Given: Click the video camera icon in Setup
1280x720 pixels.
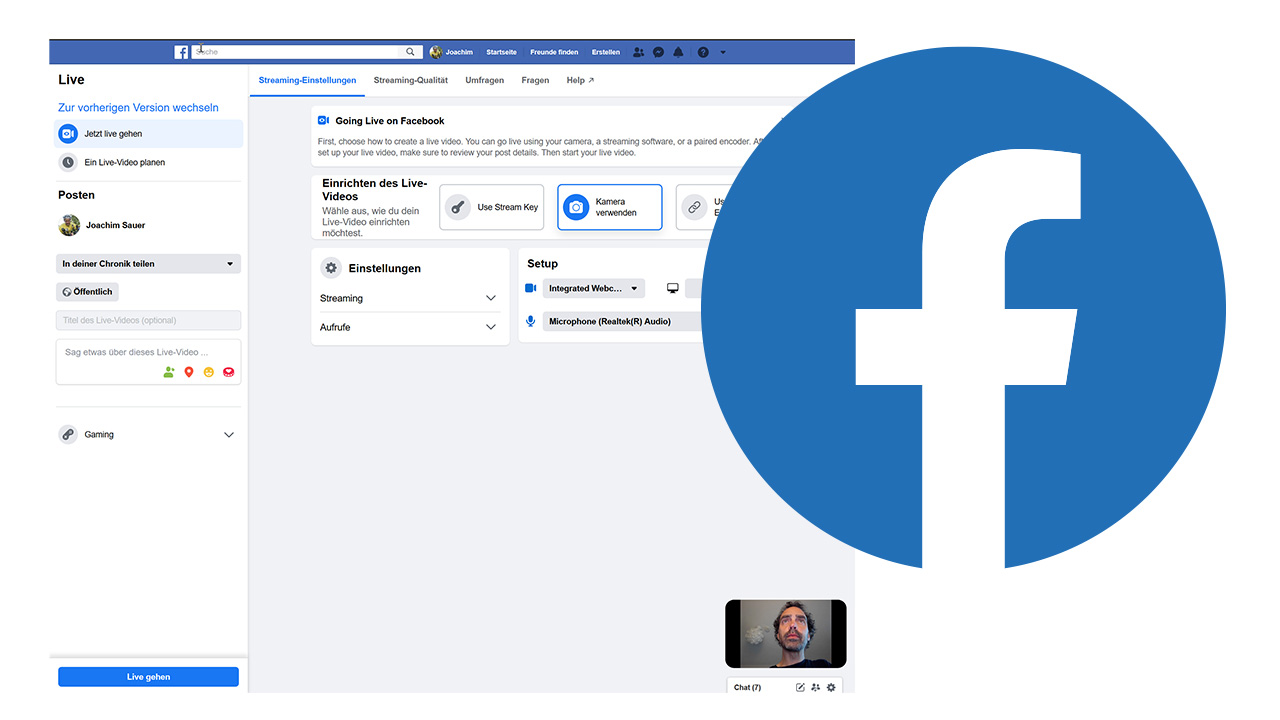Looking at the screenshot, I should click(x=531, y=288).
